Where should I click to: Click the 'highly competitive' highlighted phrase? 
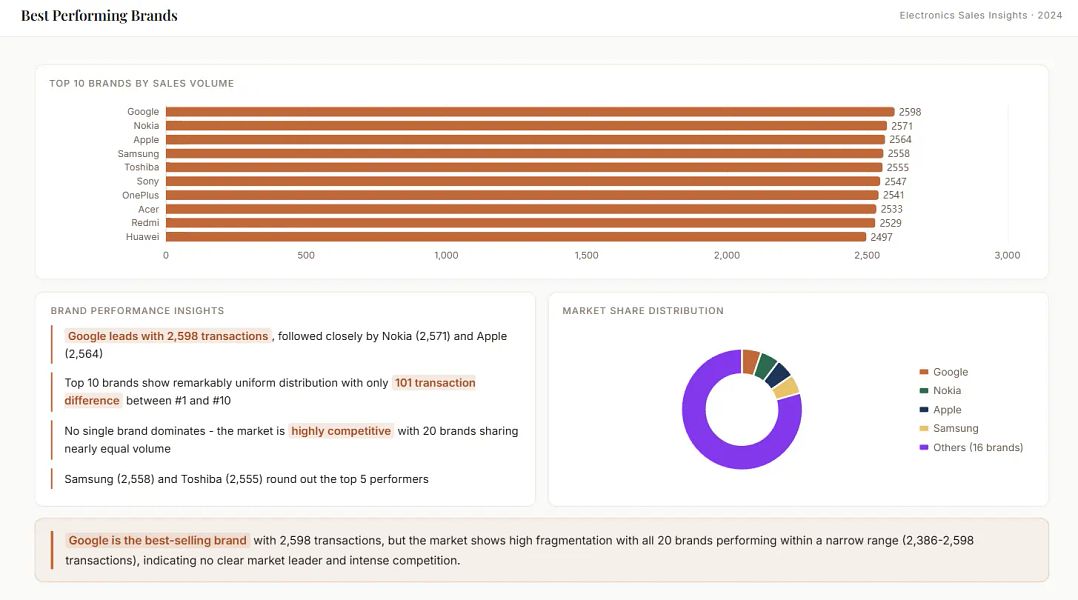[341, 431]
